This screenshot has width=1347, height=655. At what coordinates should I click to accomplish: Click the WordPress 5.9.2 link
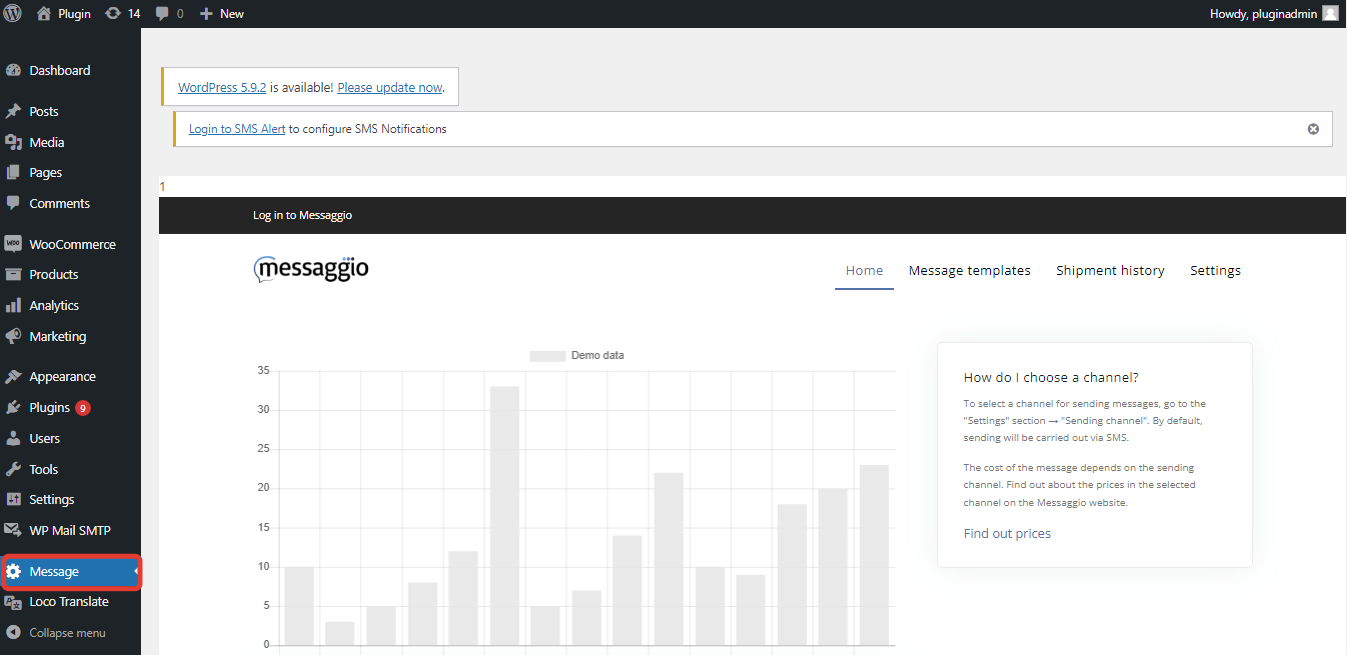click(222, 87)
